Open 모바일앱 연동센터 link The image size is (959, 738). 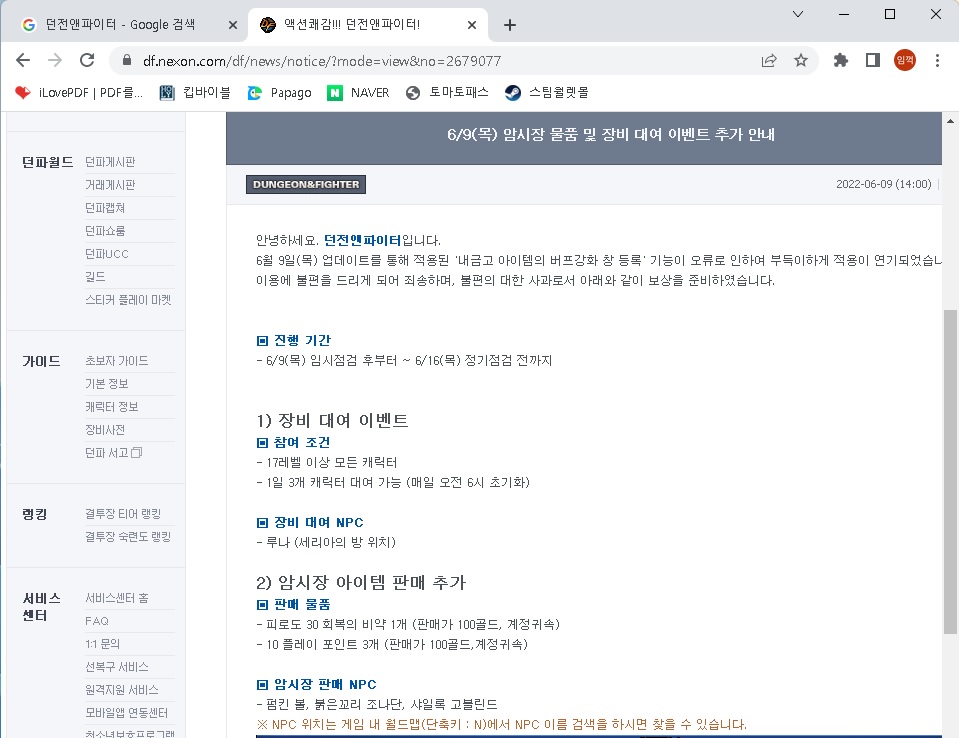[x=127, y=712]
